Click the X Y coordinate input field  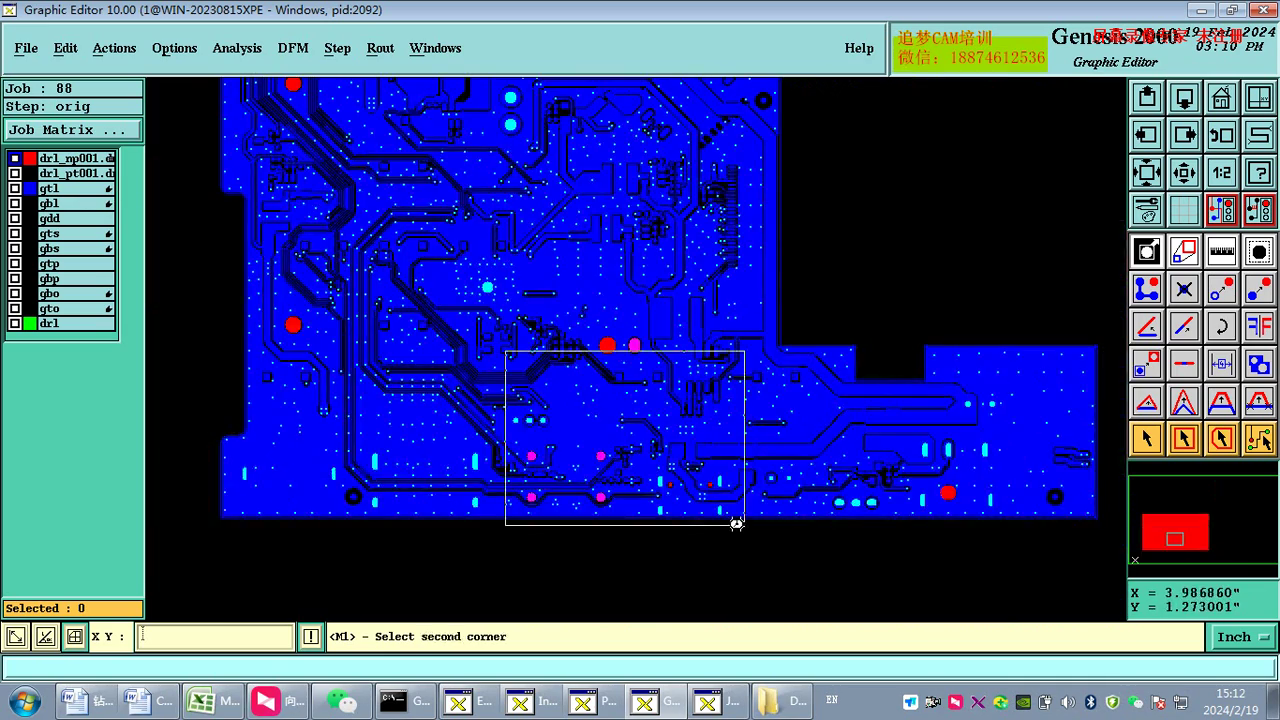[x=215, y=637]
